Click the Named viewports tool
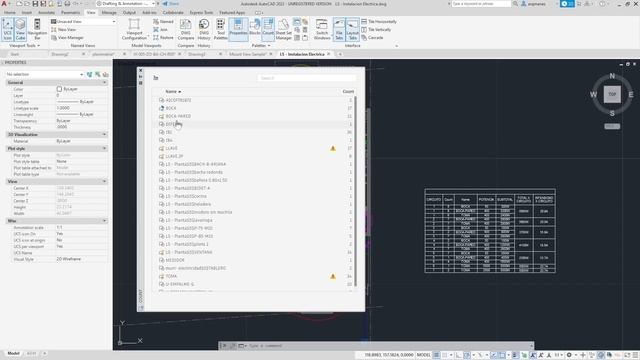The image size is (640, 360). coord(163,22)
